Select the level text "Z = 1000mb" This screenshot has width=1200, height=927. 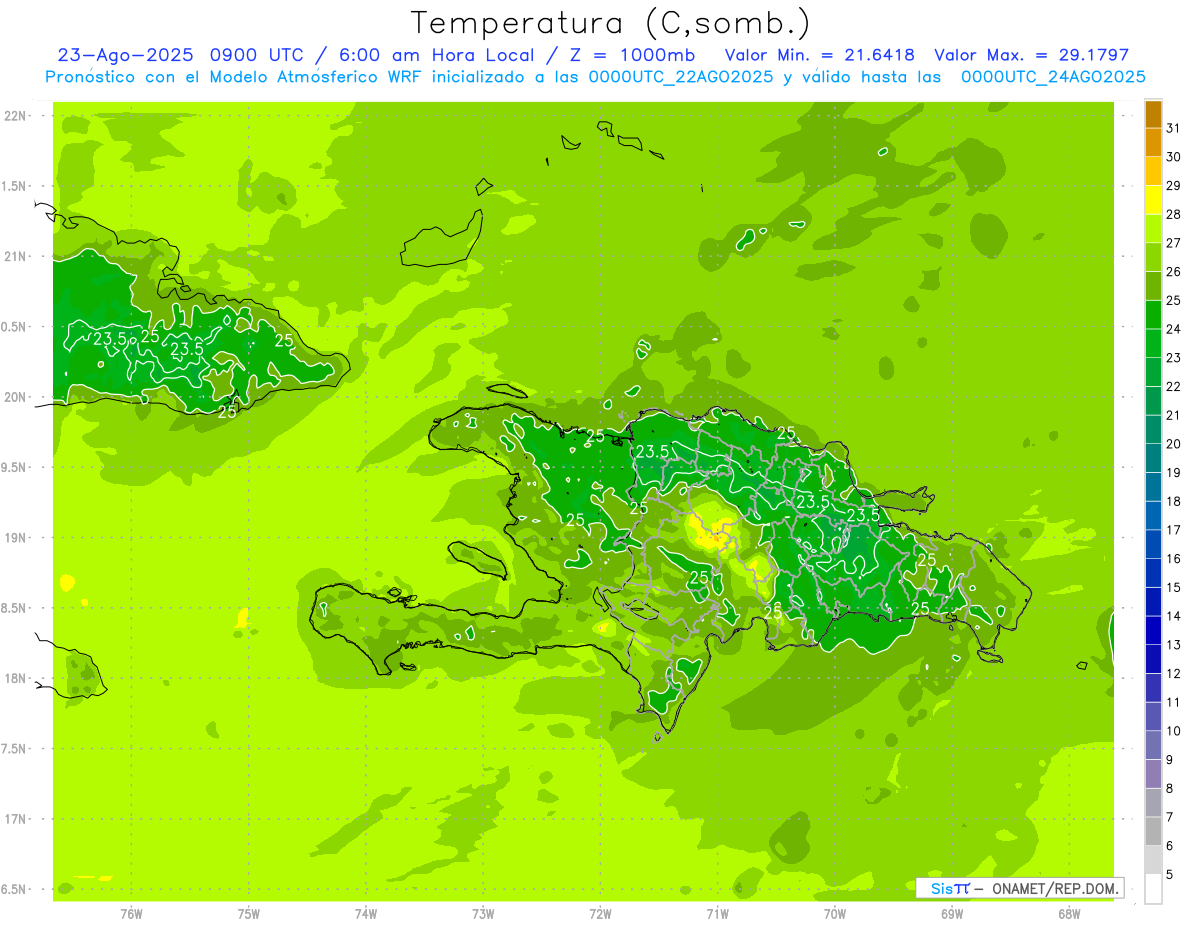(x=632, y=55)
